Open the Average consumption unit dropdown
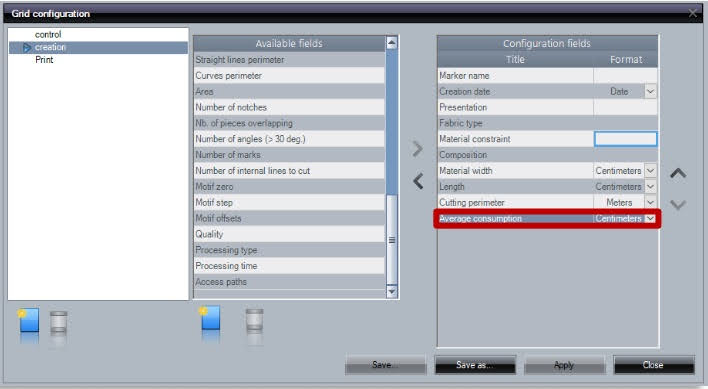The height and width of the screenshot is (389, 708). click(x=650, y=218)
